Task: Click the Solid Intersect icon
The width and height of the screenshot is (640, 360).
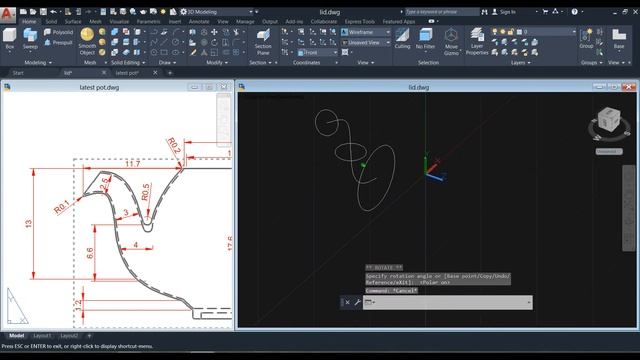Action: click(115, 52)
